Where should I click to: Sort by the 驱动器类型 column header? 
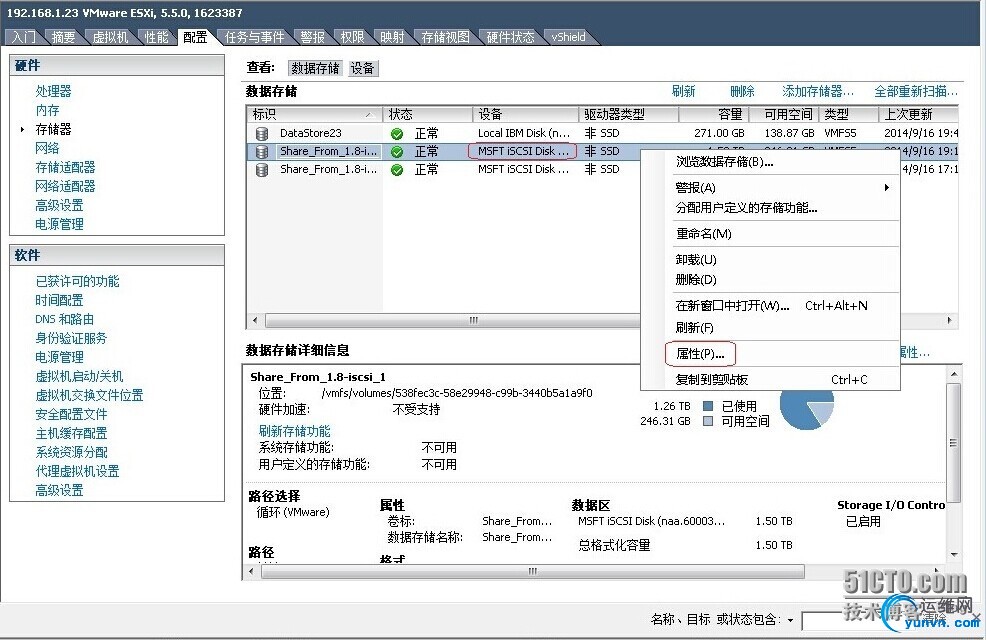(628, 114)
